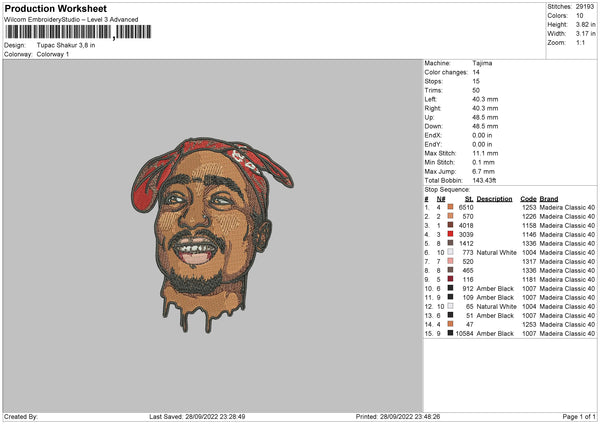
Task: Click the swatch beside 1412 stitches
Action: click(450, 243)
